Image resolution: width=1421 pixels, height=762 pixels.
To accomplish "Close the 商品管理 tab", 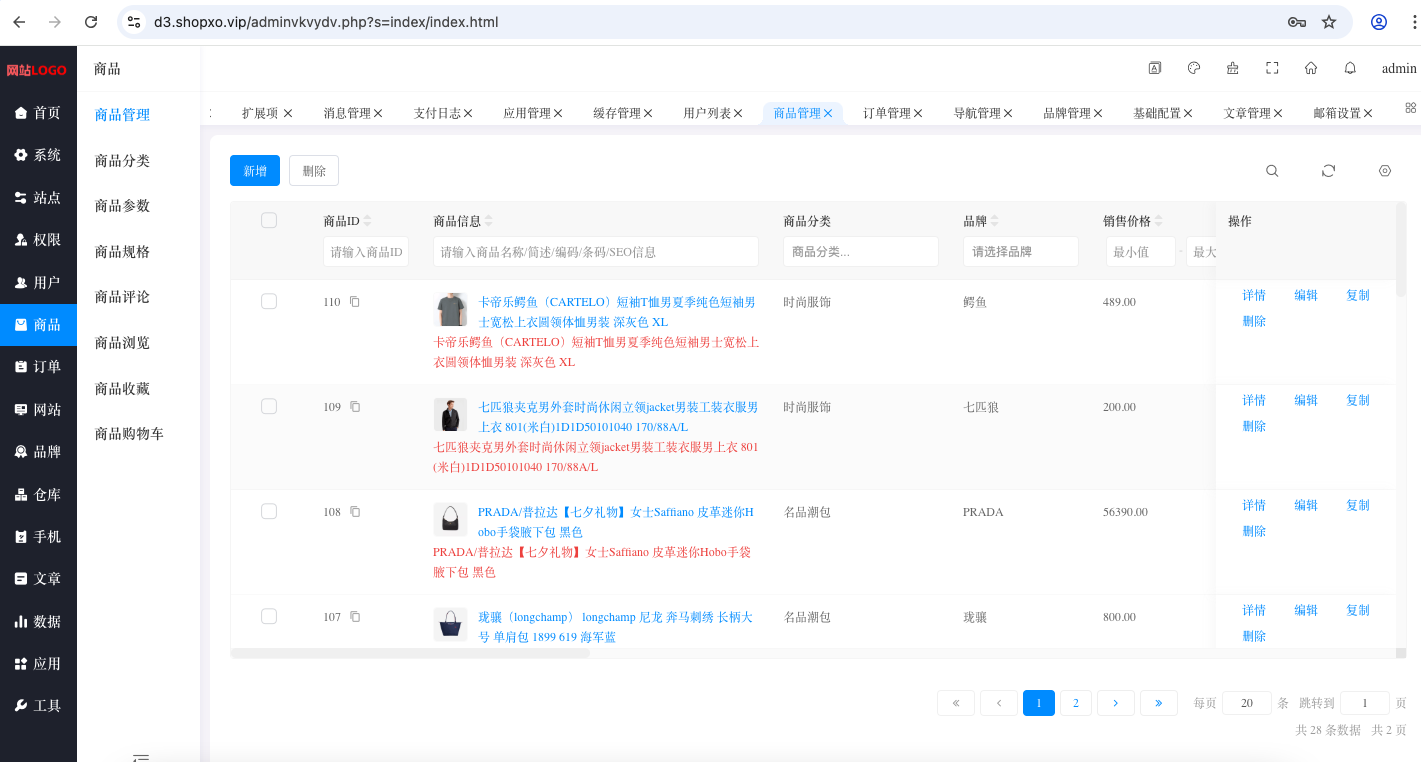I will click(x=828, y=113).
